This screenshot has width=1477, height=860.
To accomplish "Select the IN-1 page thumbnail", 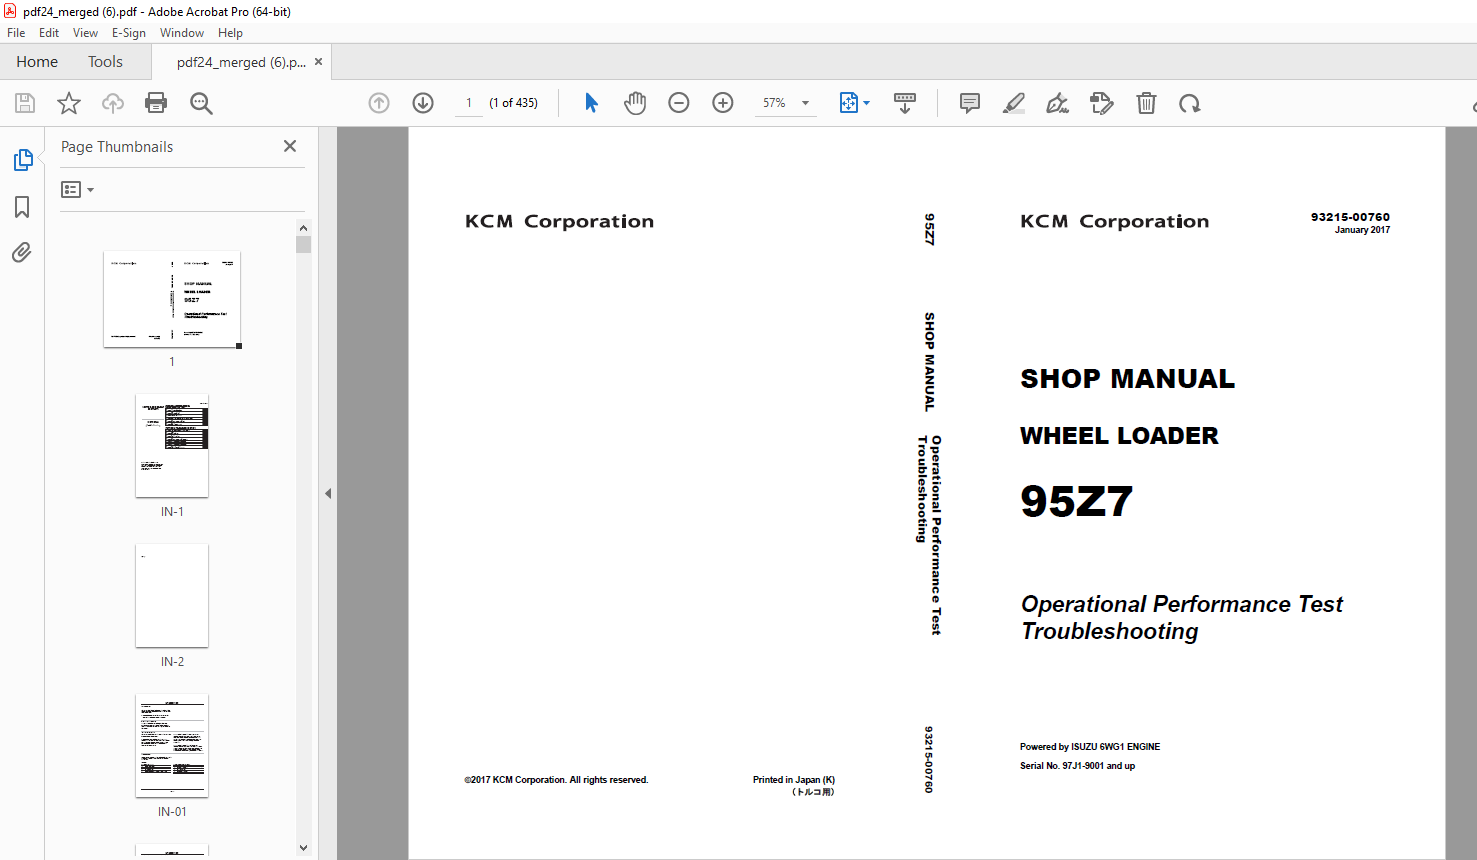I will 172,446.
